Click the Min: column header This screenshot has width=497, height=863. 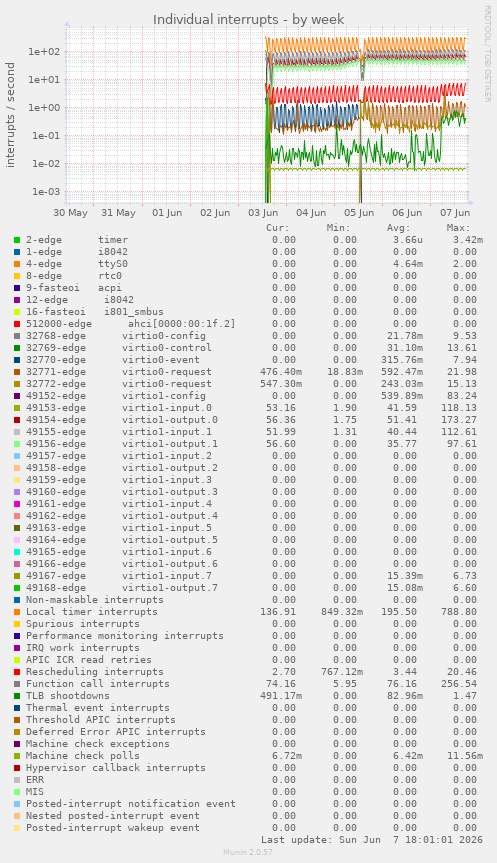338,228
